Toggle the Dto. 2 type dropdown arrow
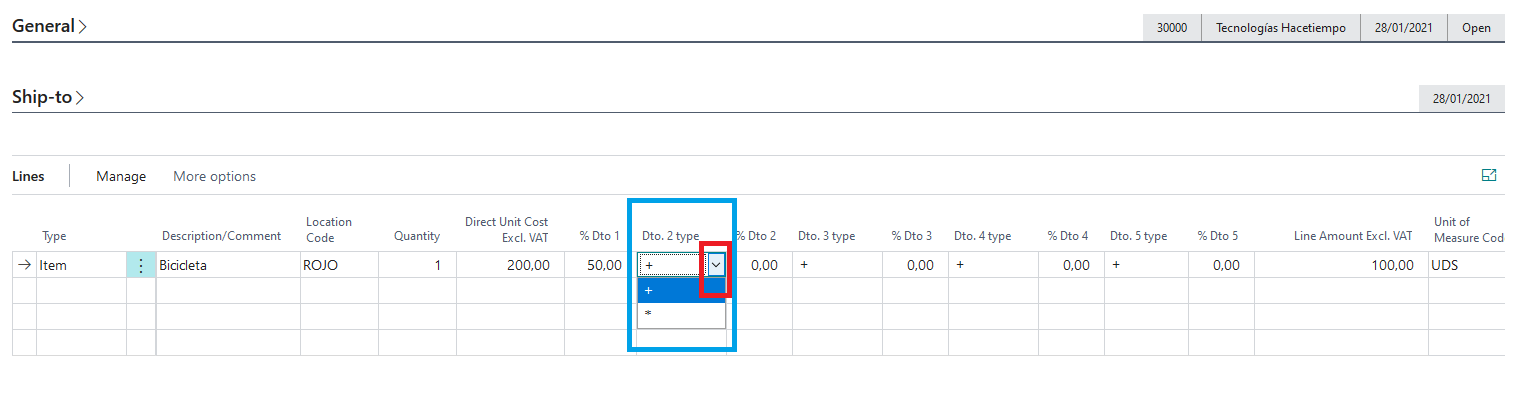Image resolution: width=1513 pixels, height=393 pixels. pyautogui.click(x=716, y=265)
